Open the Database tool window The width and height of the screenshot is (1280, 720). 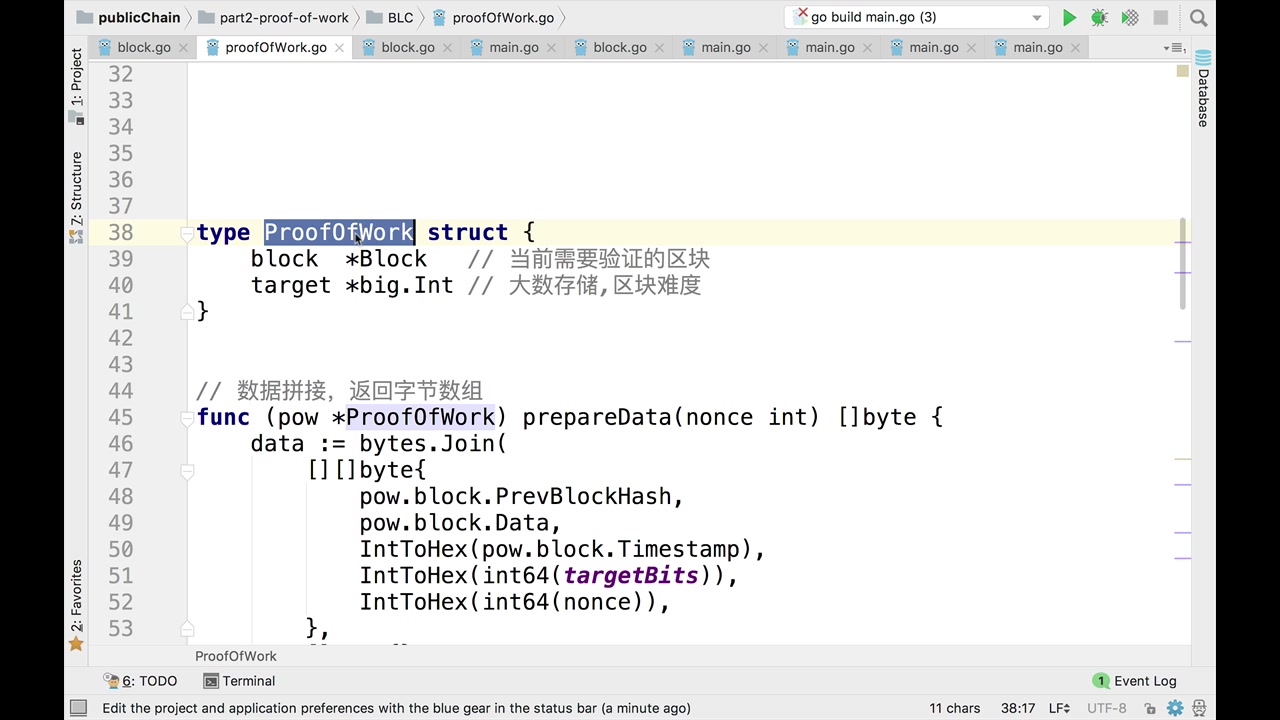pos(1203,89)
